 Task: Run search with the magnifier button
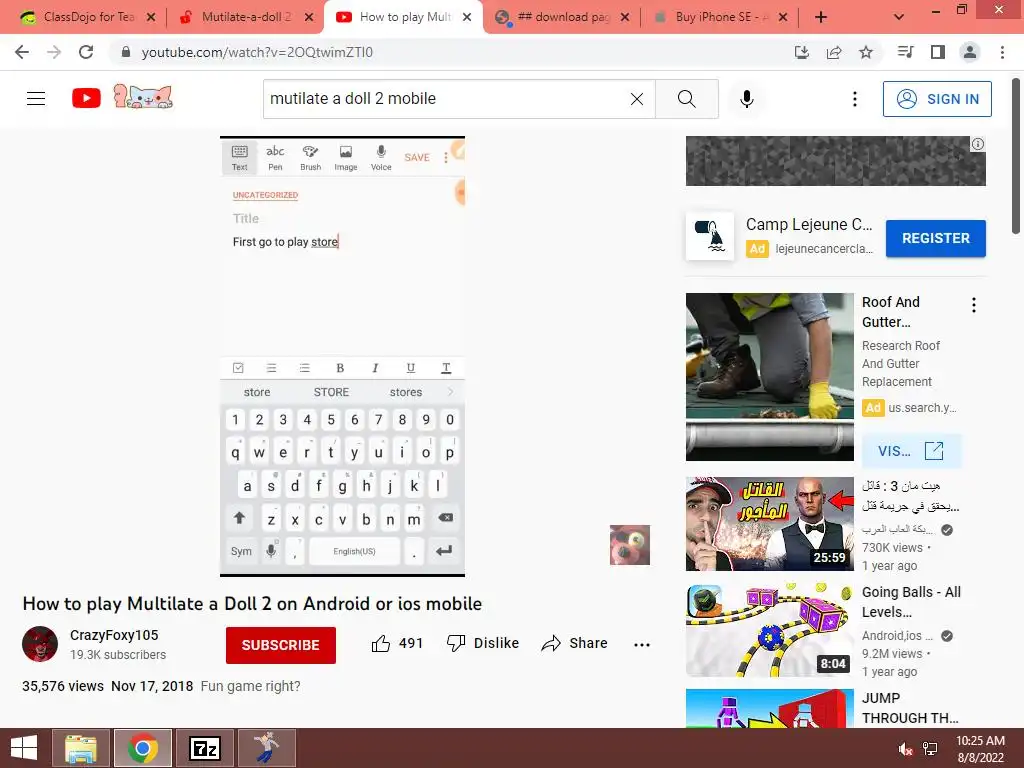click(x=686, y=99)
